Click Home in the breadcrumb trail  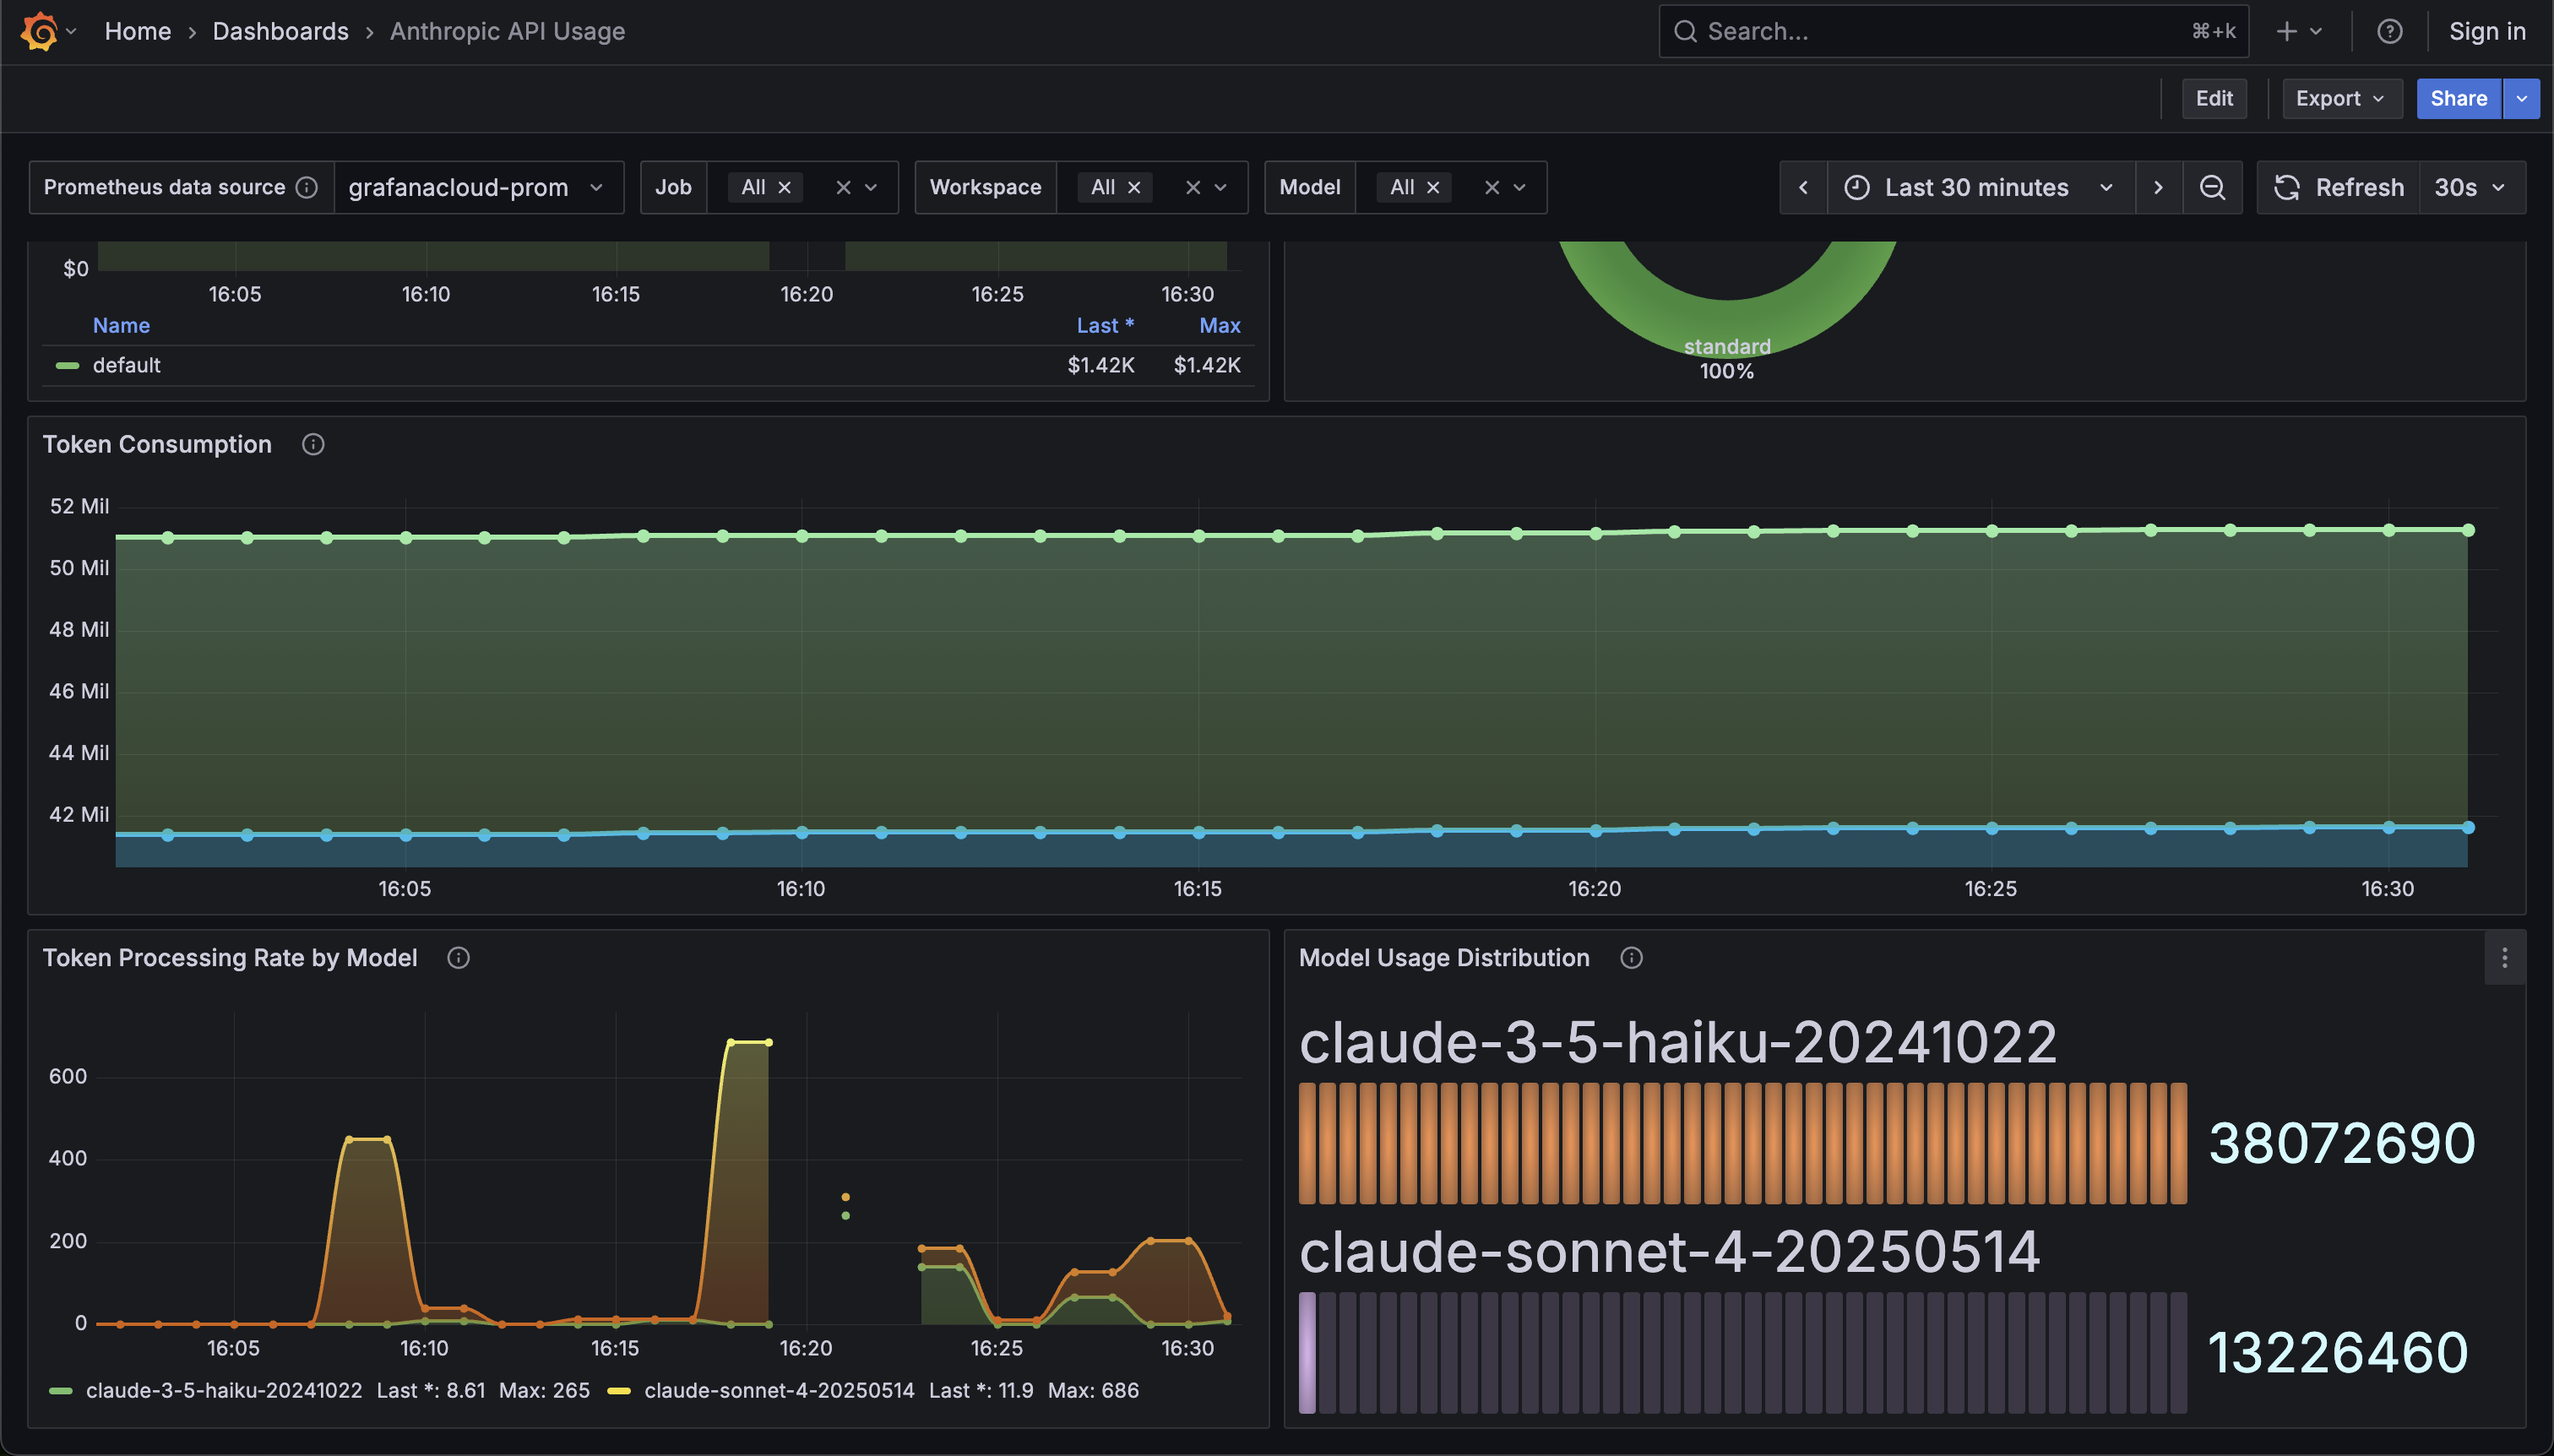137,31
